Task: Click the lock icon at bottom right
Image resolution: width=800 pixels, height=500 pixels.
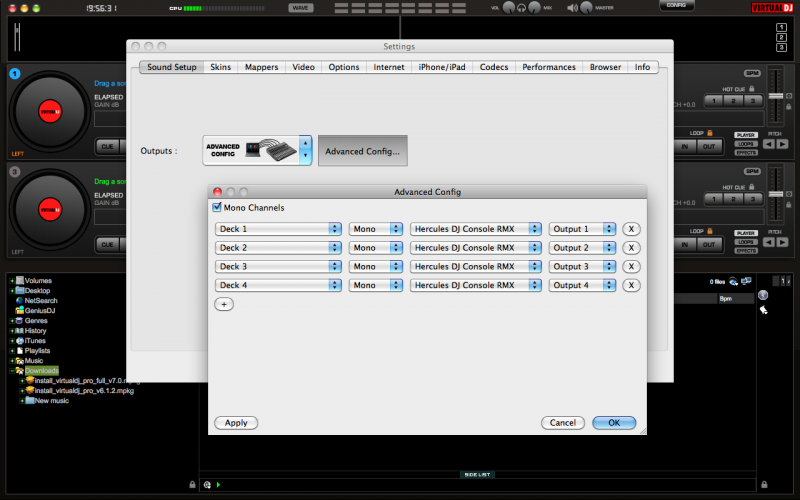Action: (764, 485)
